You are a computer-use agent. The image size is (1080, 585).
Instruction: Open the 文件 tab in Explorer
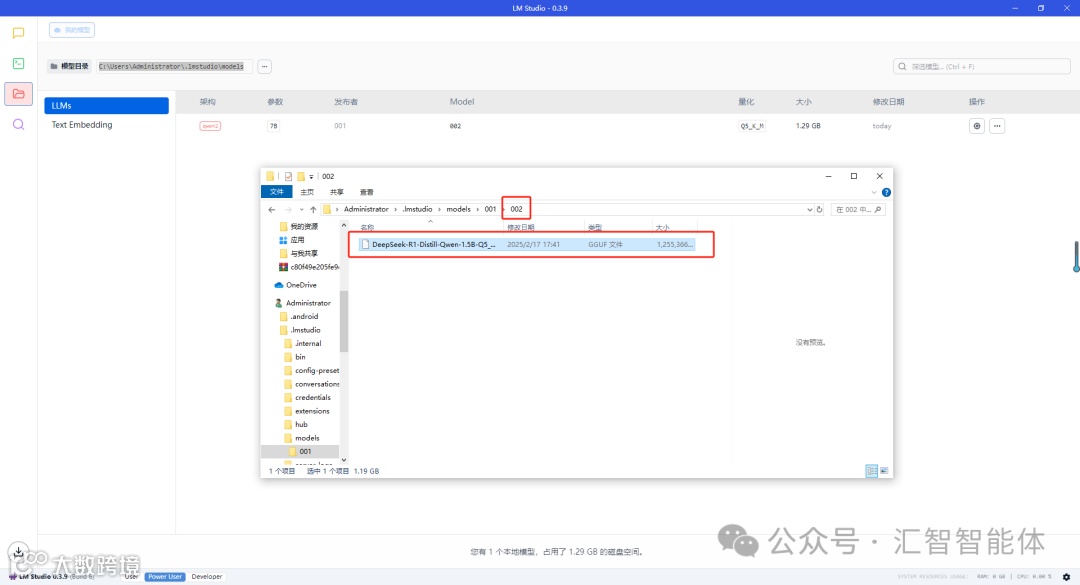[277, 192]
